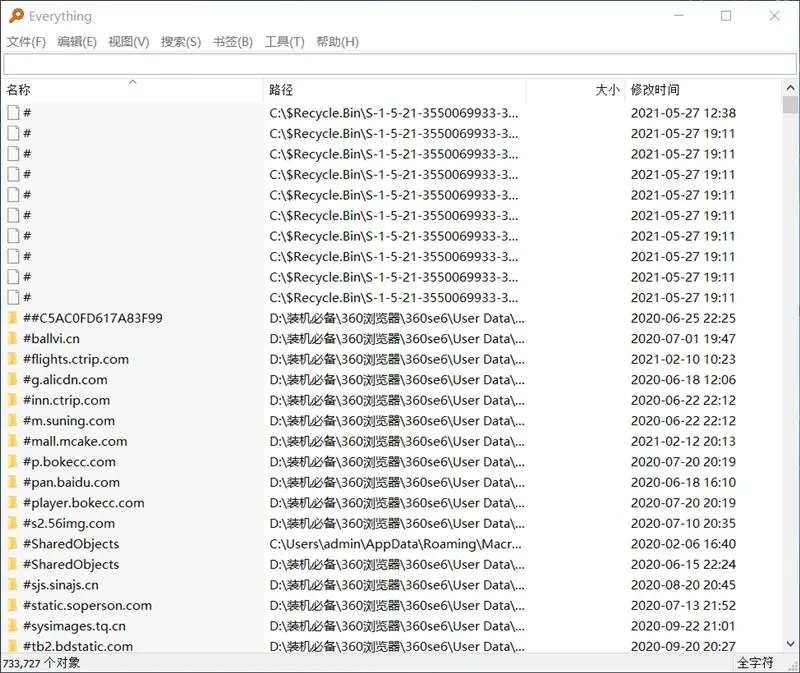Minimize the Everything window
The width and height of the screenshot is (800, 673).
click(x=679, y=16)
